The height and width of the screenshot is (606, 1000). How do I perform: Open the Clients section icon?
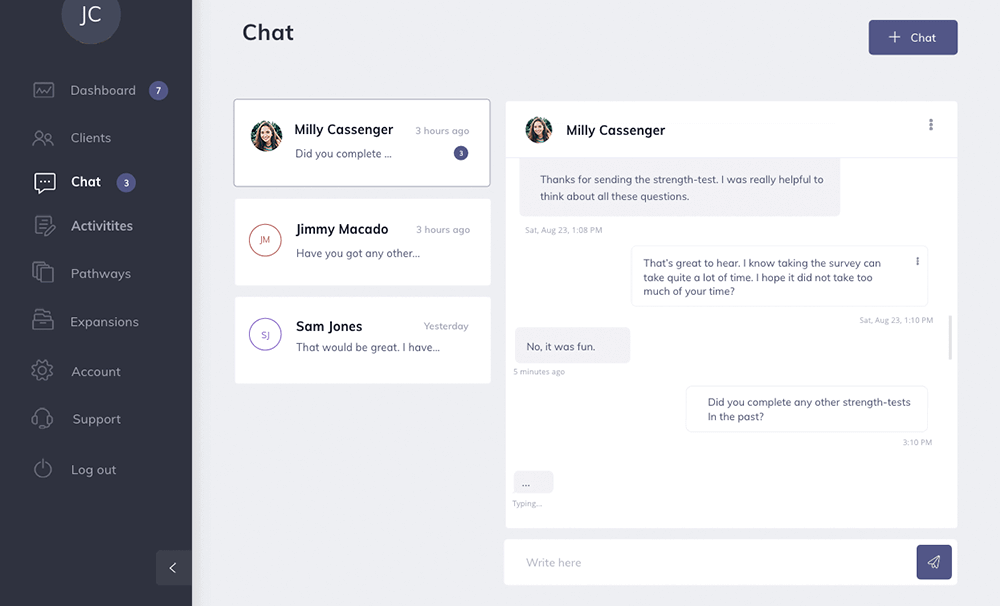[x=44, y=137]
